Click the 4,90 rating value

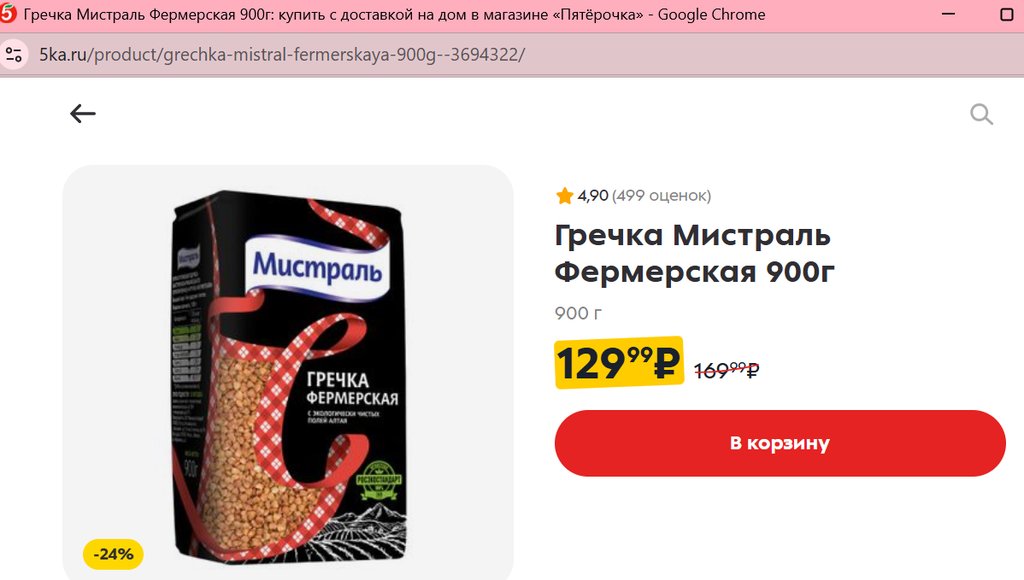pyautogui.click(x=593, y=195)
